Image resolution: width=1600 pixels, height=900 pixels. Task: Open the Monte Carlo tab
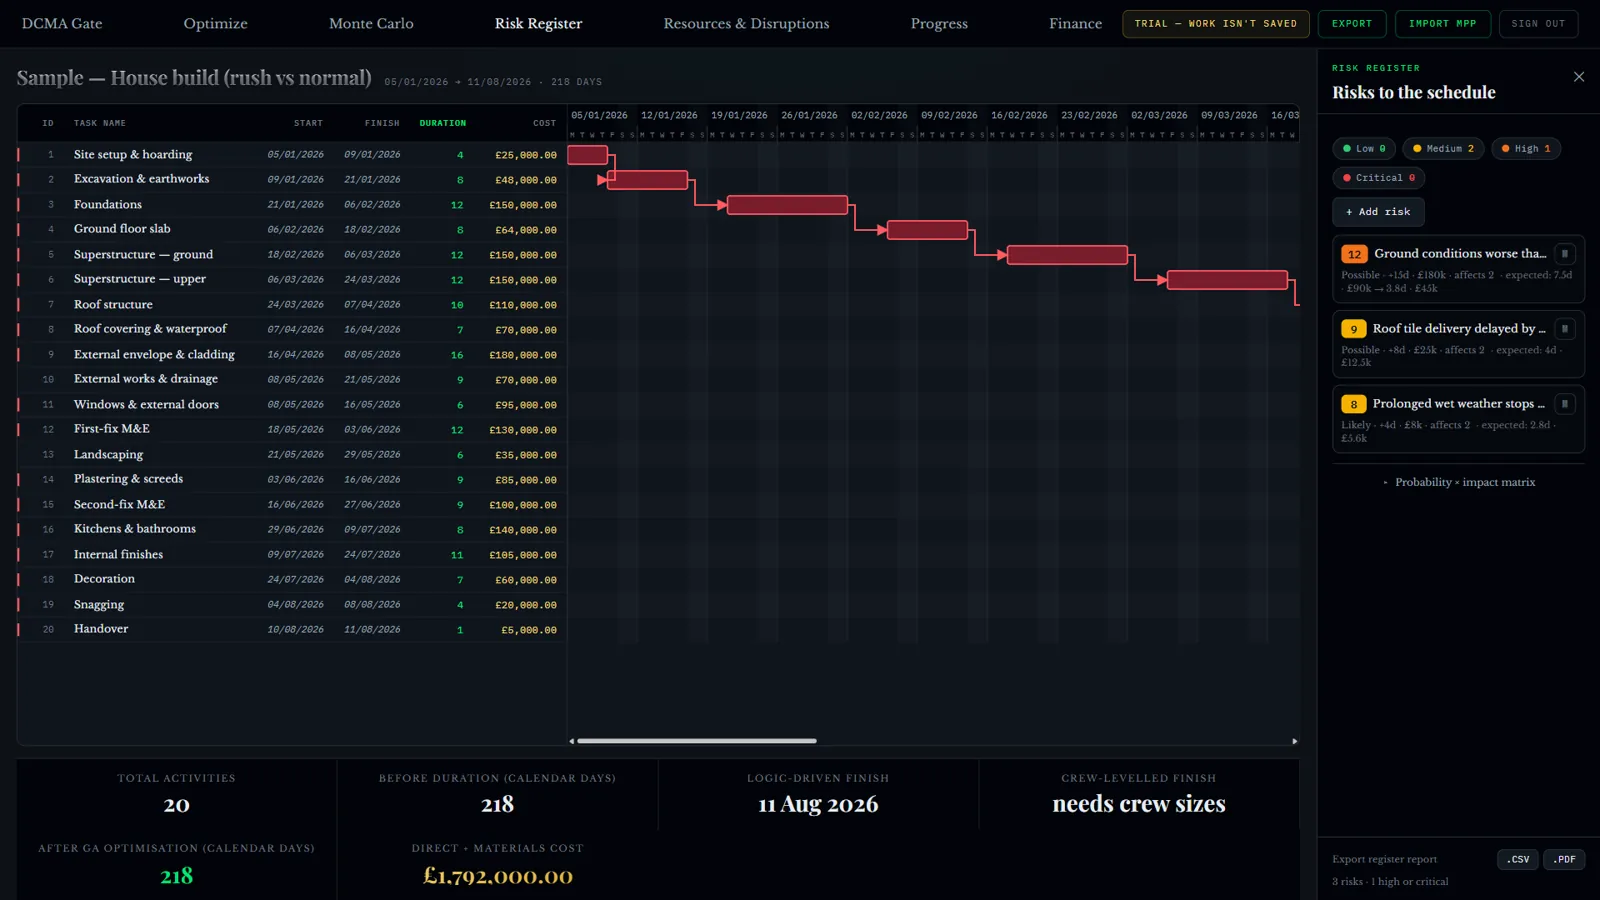(x=371, y=24)
